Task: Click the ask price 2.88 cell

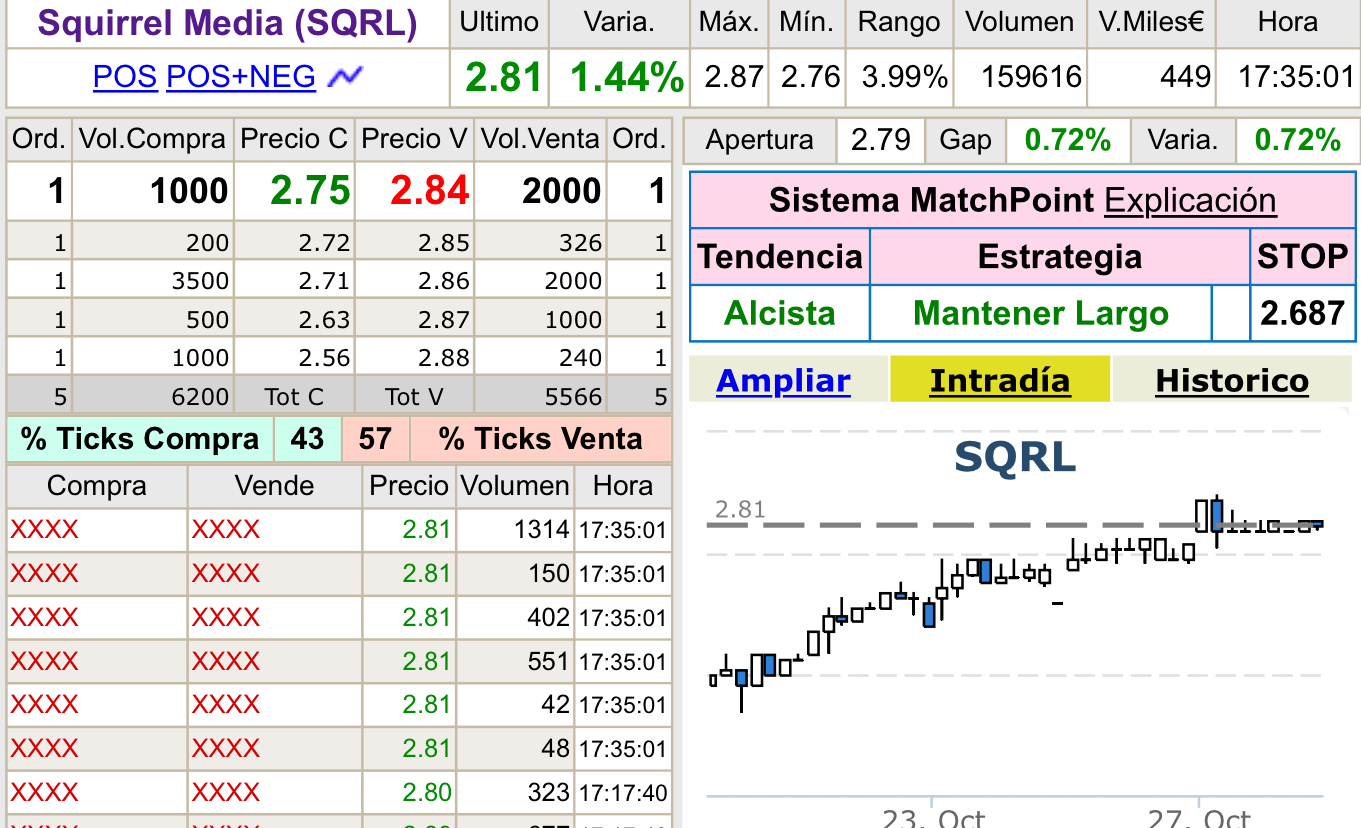Action: 414,358
